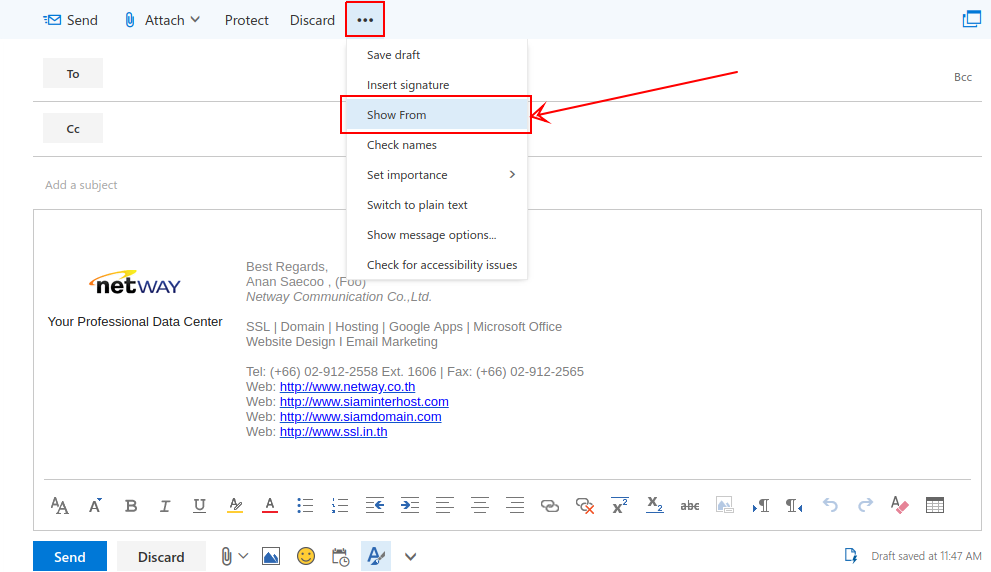Apply superscript formatting
The image size is (991, 572).
point(620,506)
